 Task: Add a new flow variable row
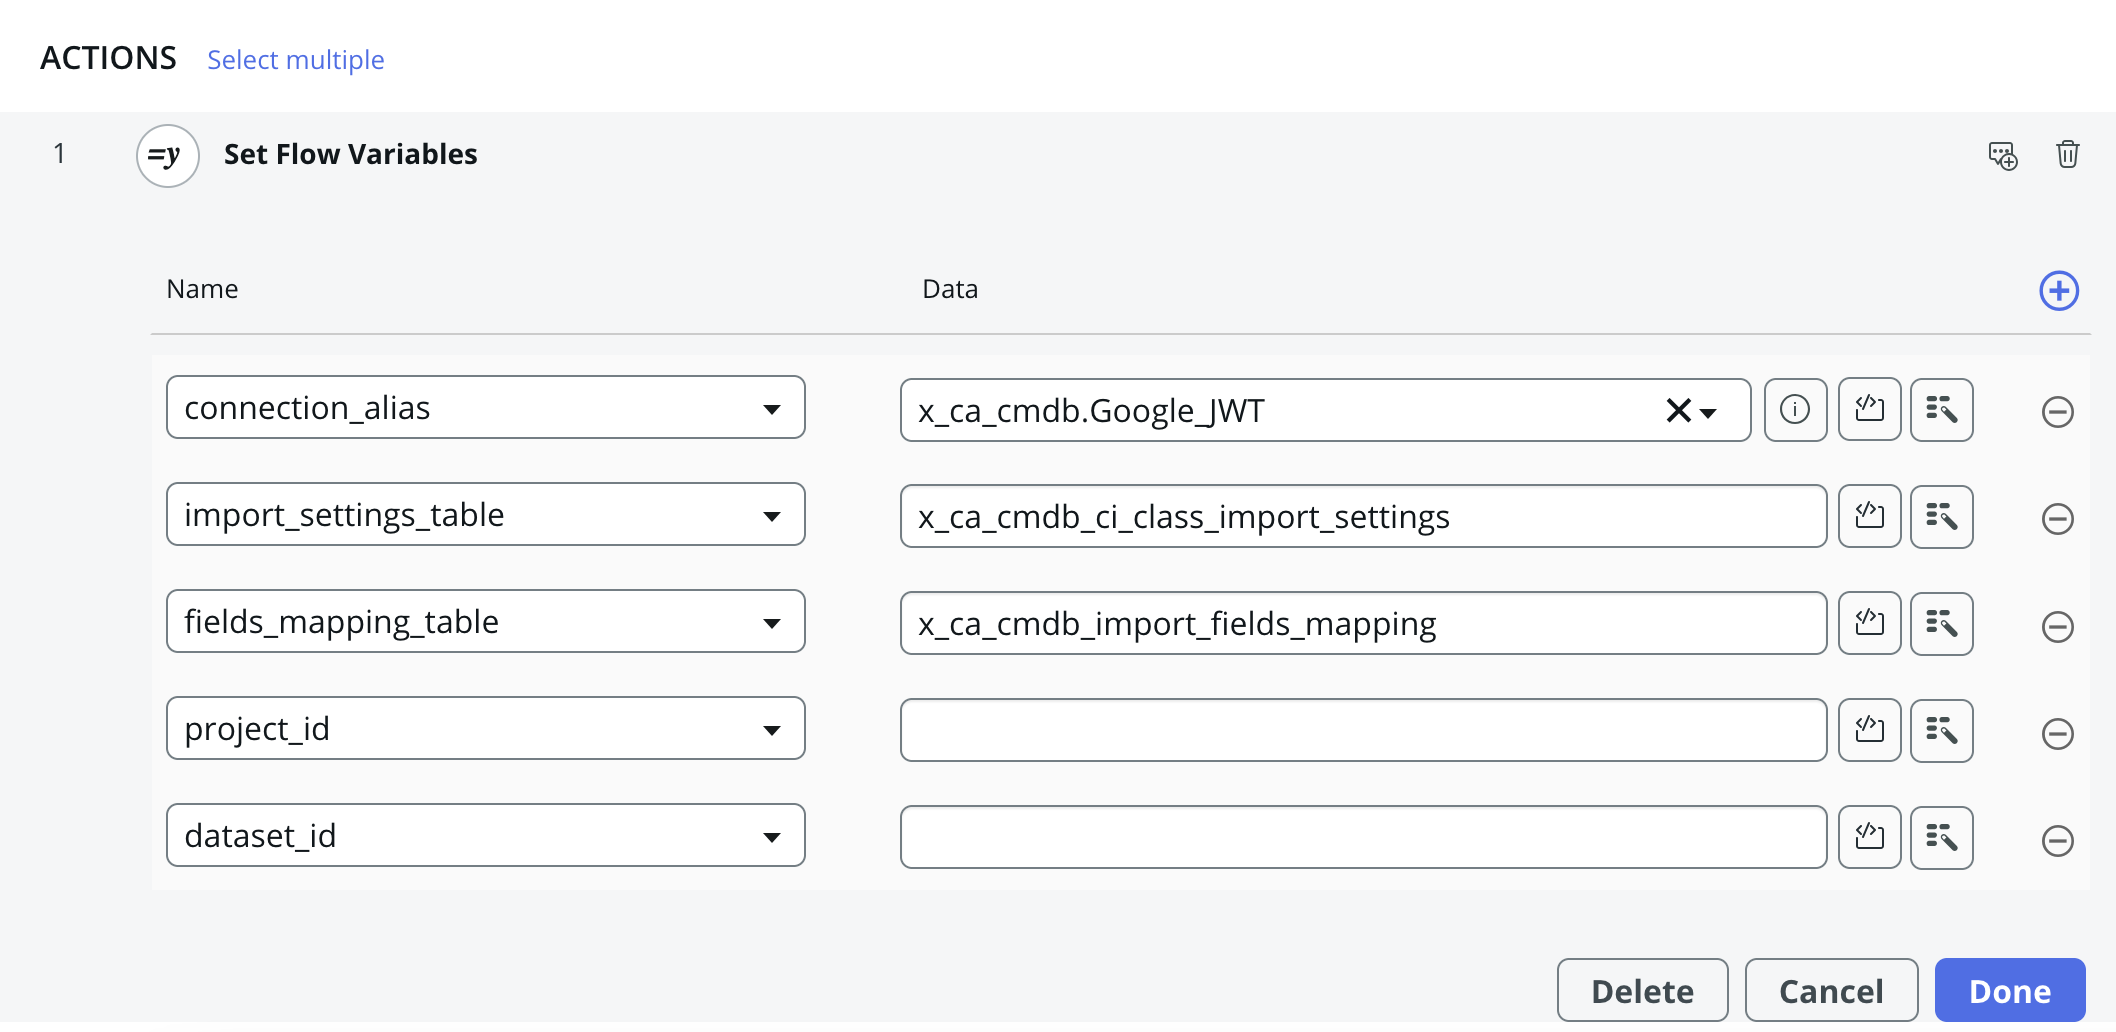2058,290
